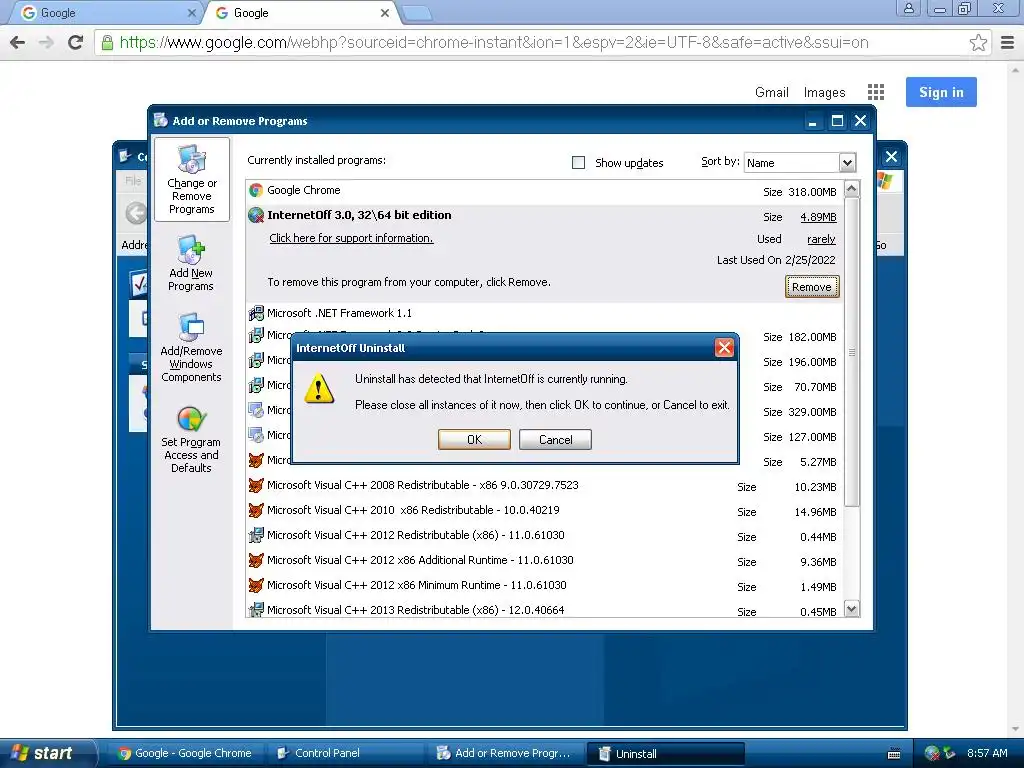Click the .NET Framework 1.1 installer icon
Screen dimensions: 1024x768
click(256, 313)
